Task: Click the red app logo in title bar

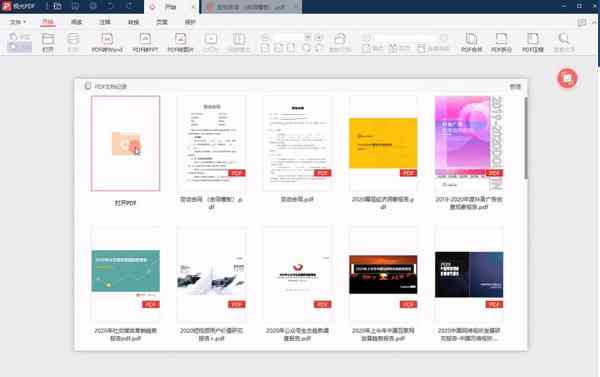Action: (x=7, y=6)
